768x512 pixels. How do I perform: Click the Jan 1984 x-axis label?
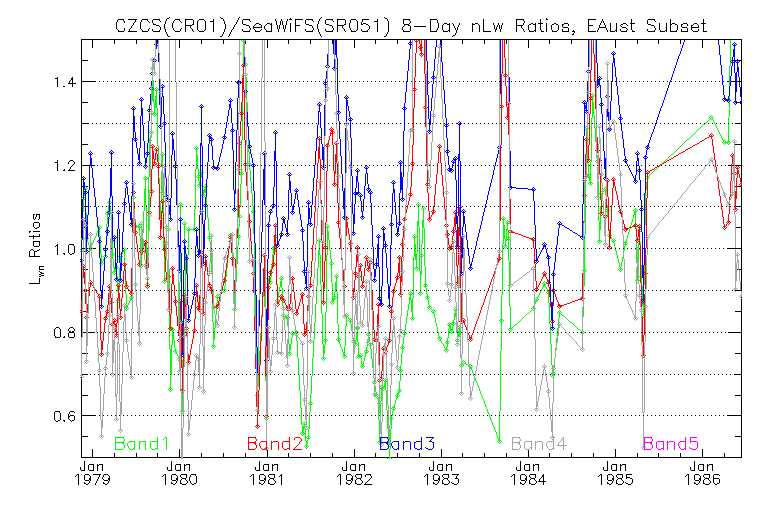tap(528, 473)
